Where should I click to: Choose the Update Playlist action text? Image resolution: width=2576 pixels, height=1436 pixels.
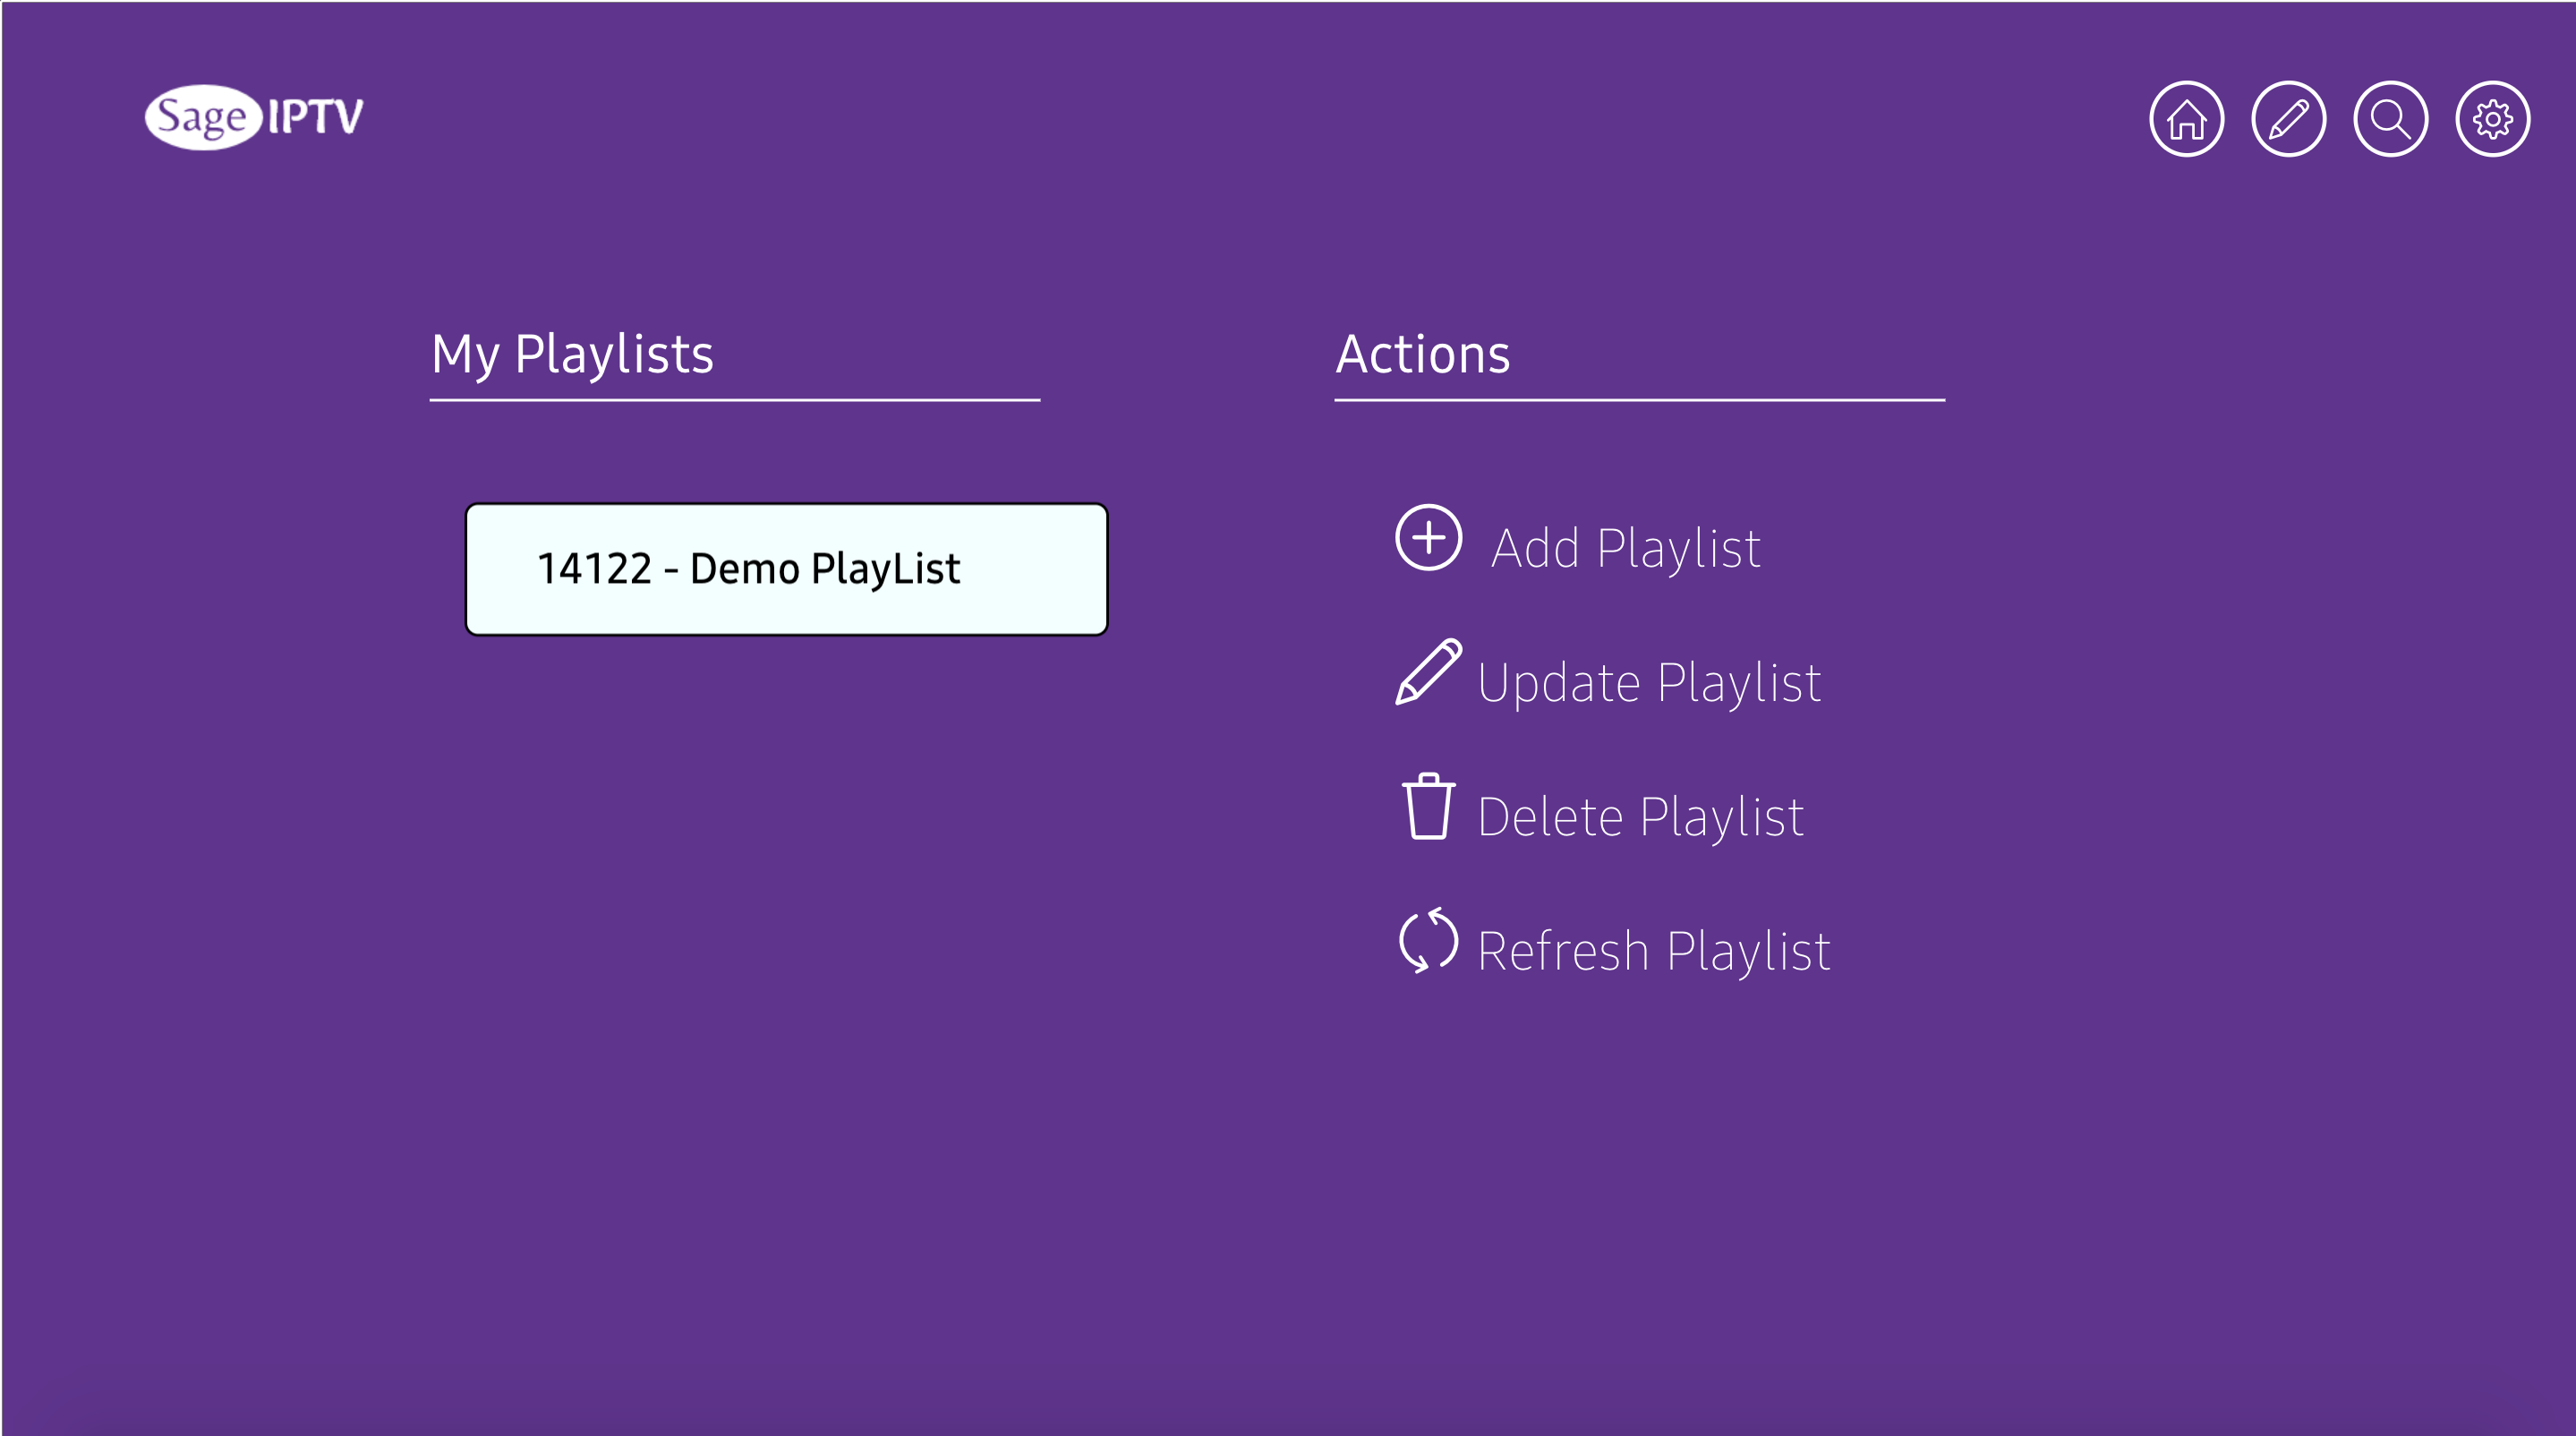click(x=1649, y=683)
